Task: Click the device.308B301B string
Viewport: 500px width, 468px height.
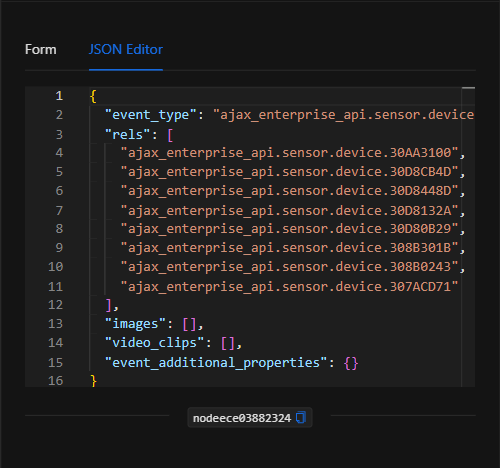Action: [x=289, y=248]
